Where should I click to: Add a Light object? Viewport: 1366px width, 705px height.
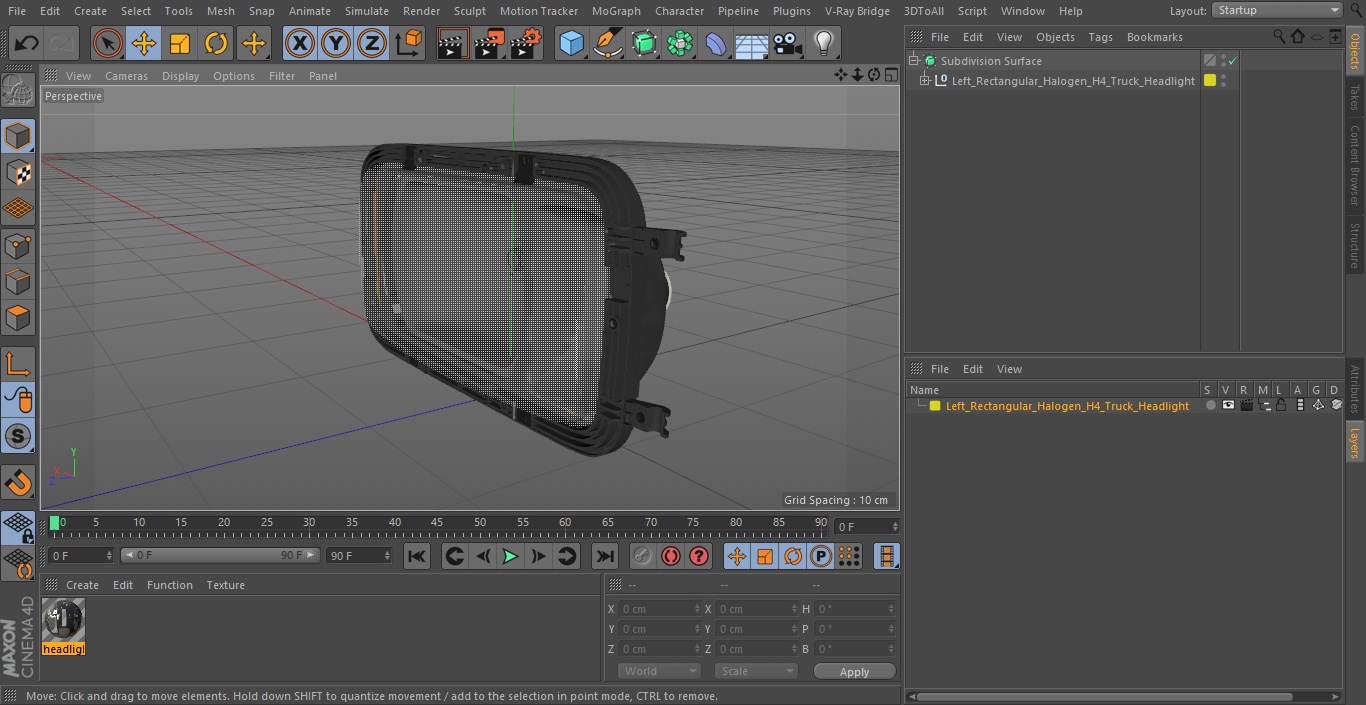click(x=823, y=43)
